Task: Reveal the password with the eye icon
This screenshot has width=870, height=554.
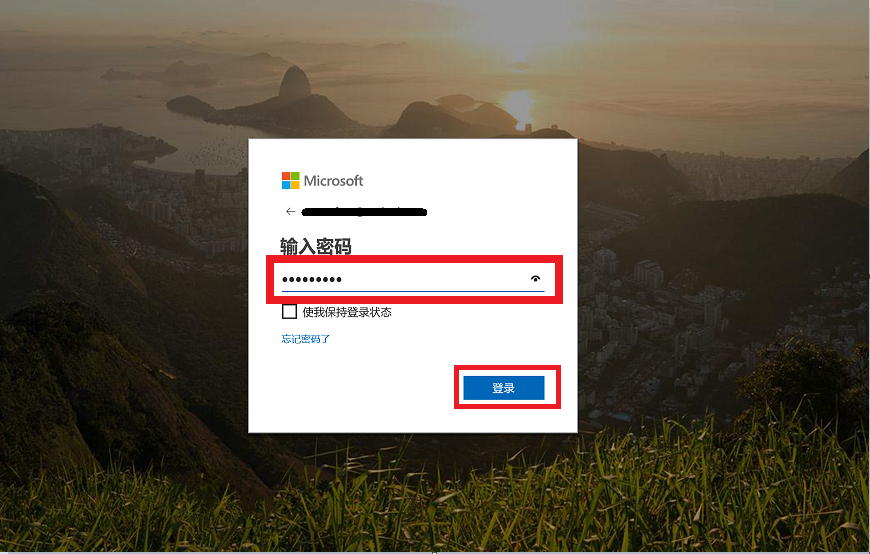Action: pos(535,278)
